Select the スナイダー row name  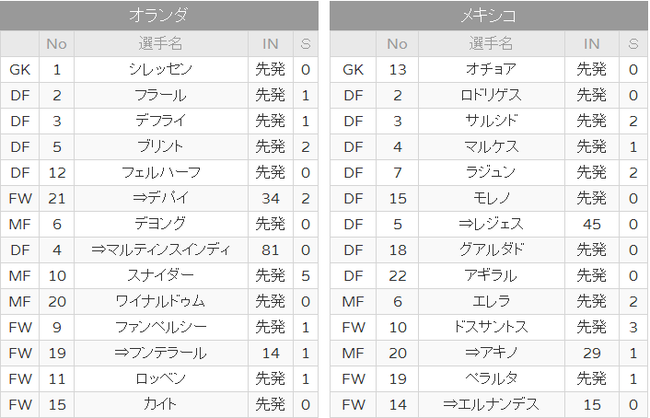click(x=161, y=275)
